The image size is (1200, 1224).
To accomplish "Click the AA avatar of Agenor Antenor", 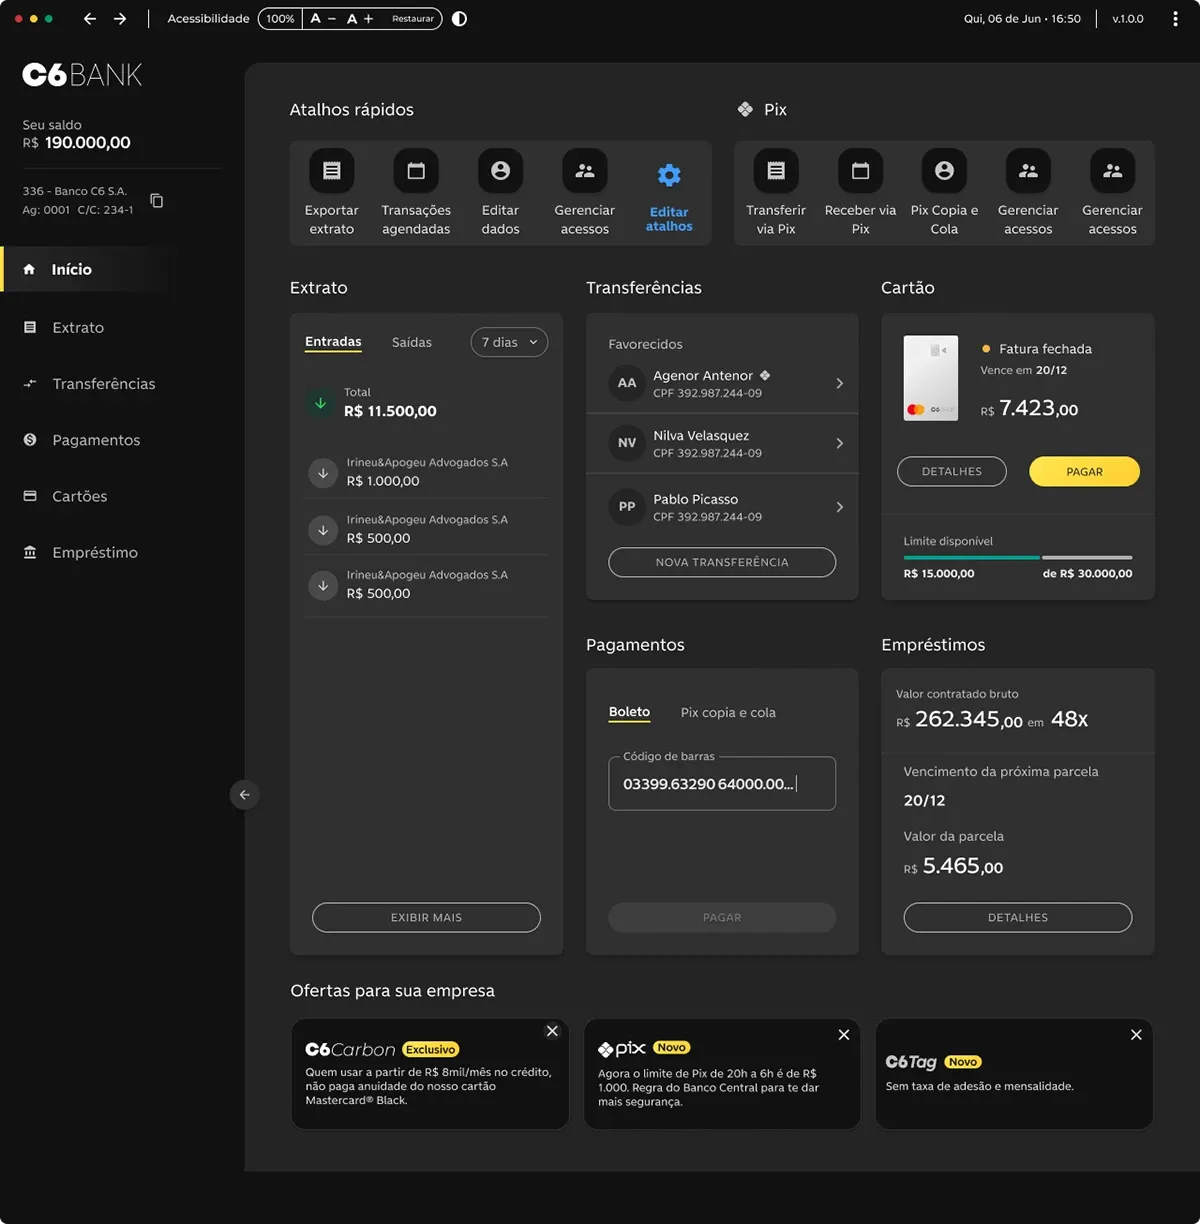I will tap(627, 383).
